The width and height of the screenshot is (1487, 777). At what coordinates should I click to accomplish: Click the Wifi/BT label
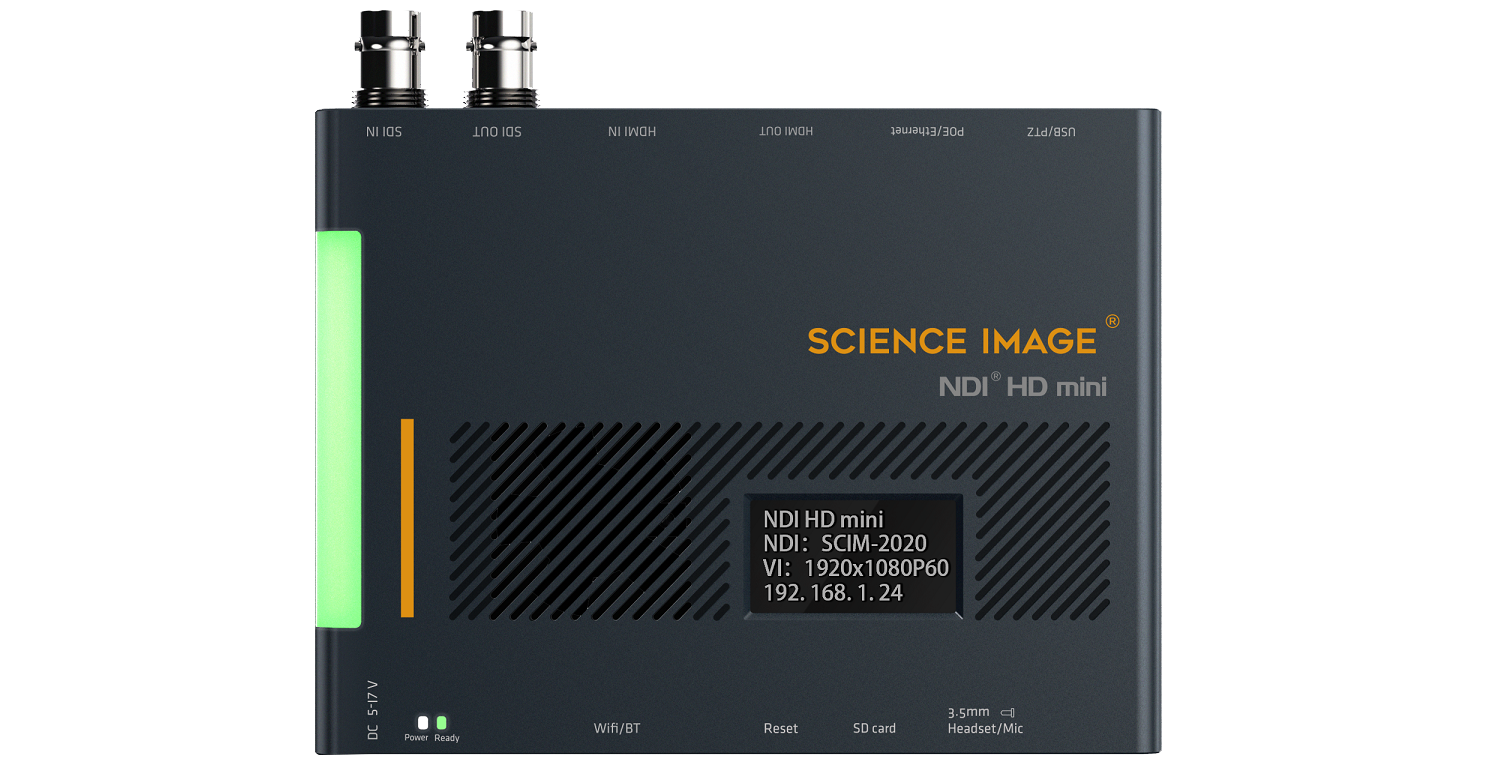[x=617, y=729]
